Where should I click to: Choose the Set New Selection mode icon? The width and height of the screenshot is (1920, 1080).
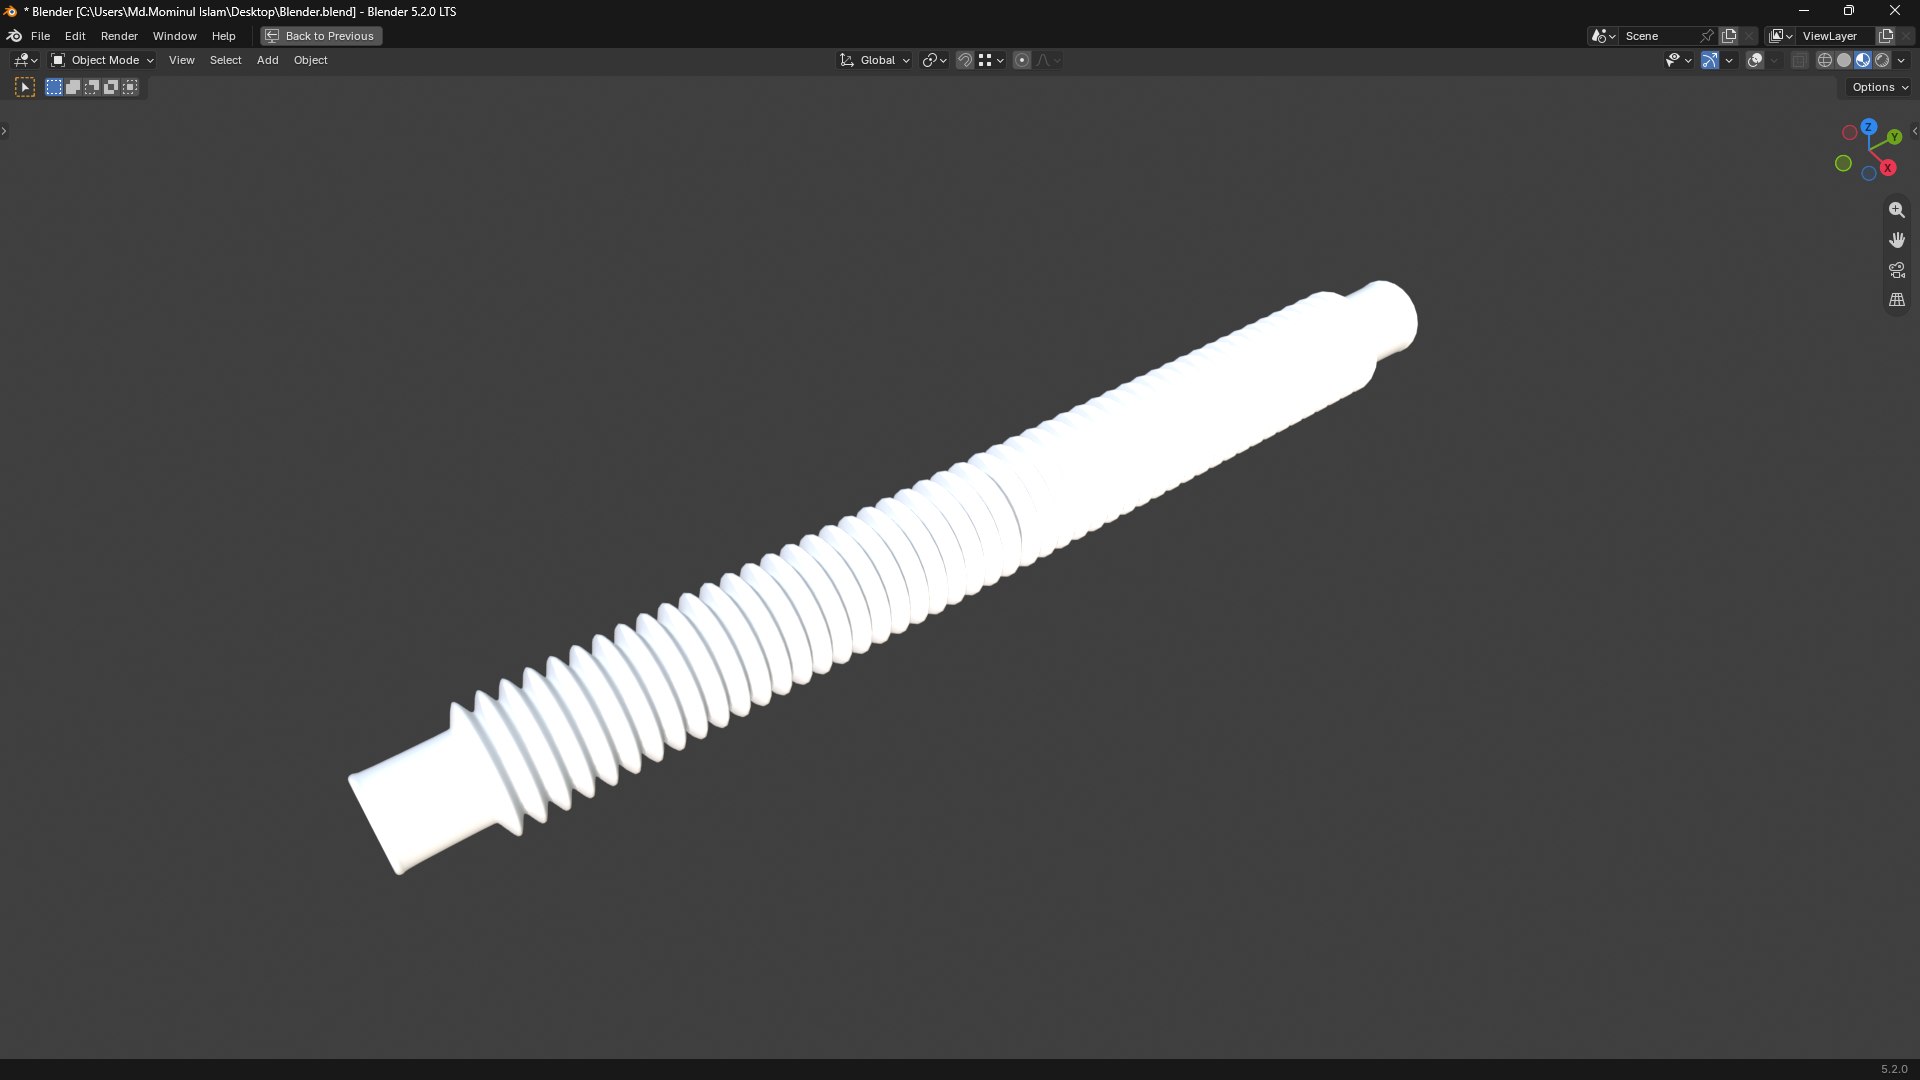point(54,88)
